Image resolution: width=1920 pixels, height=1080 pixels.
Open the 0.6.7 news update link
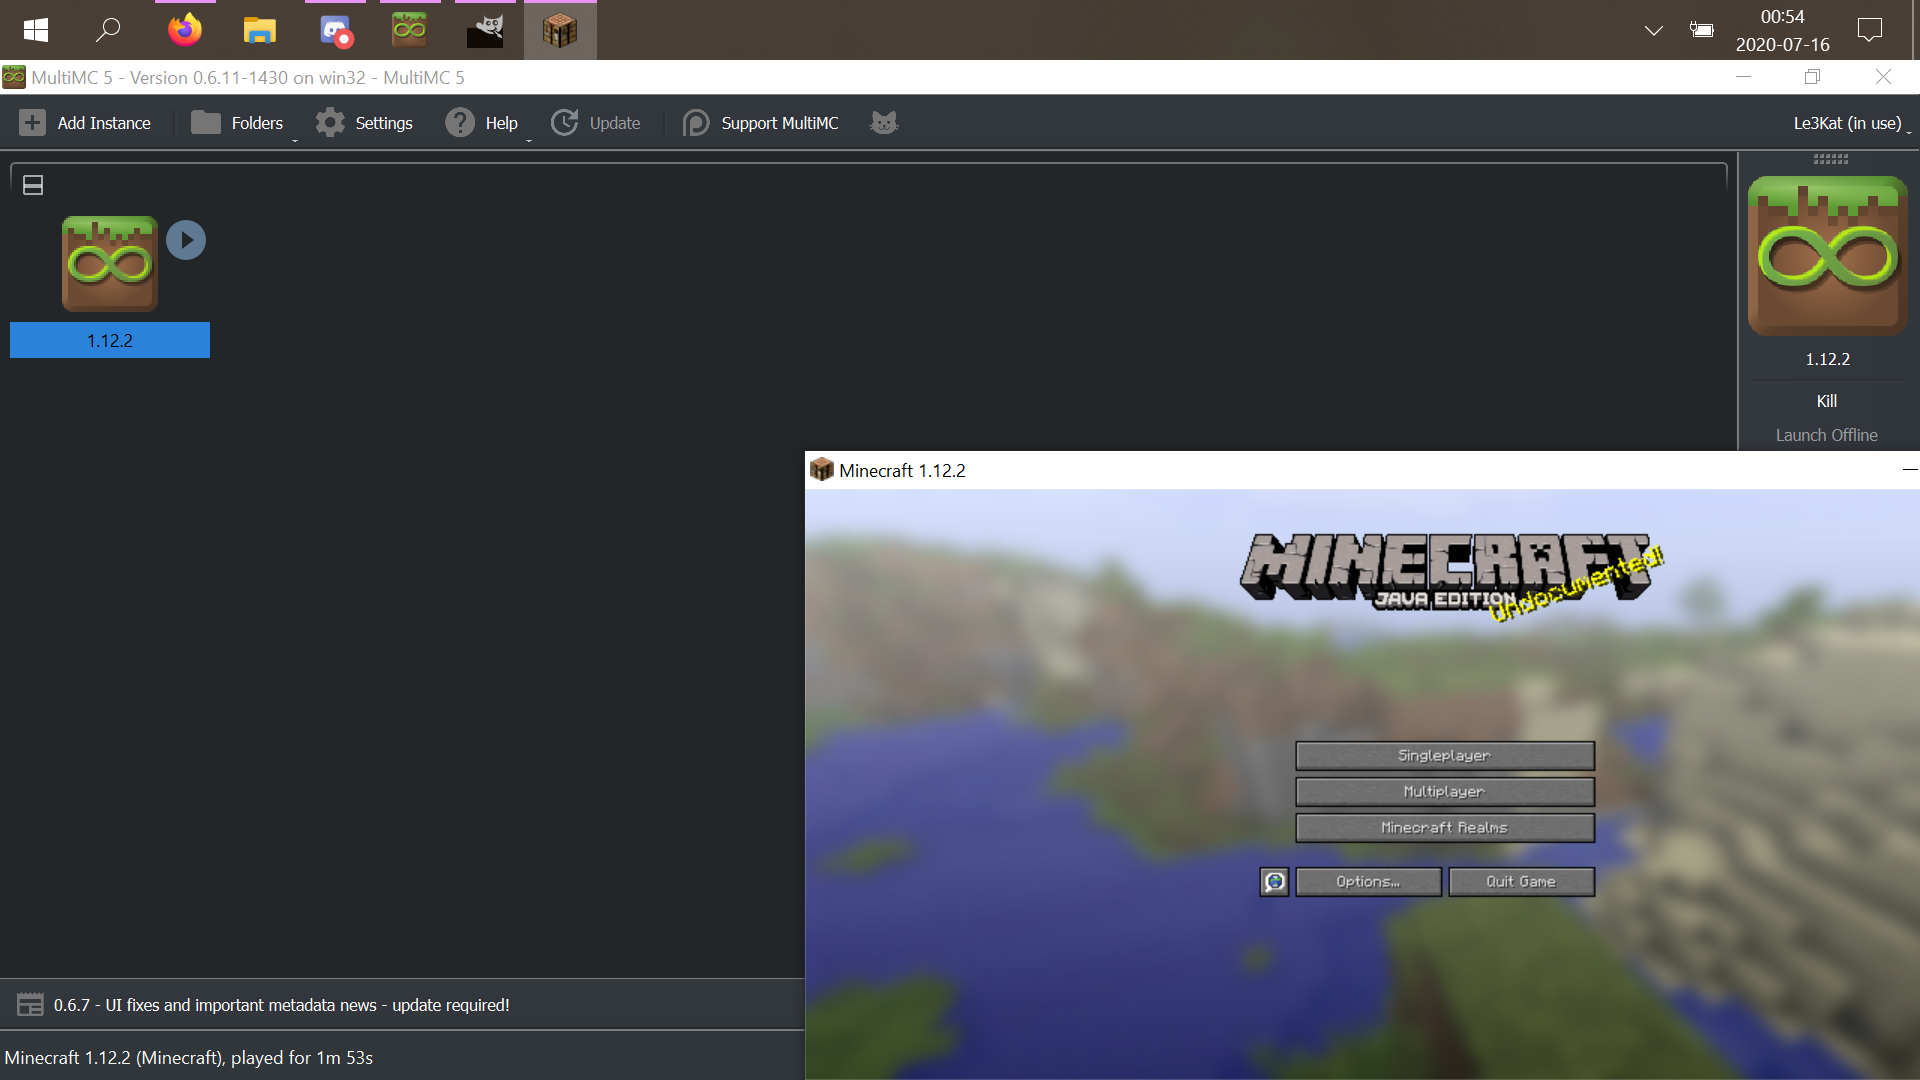[282, 1005]
